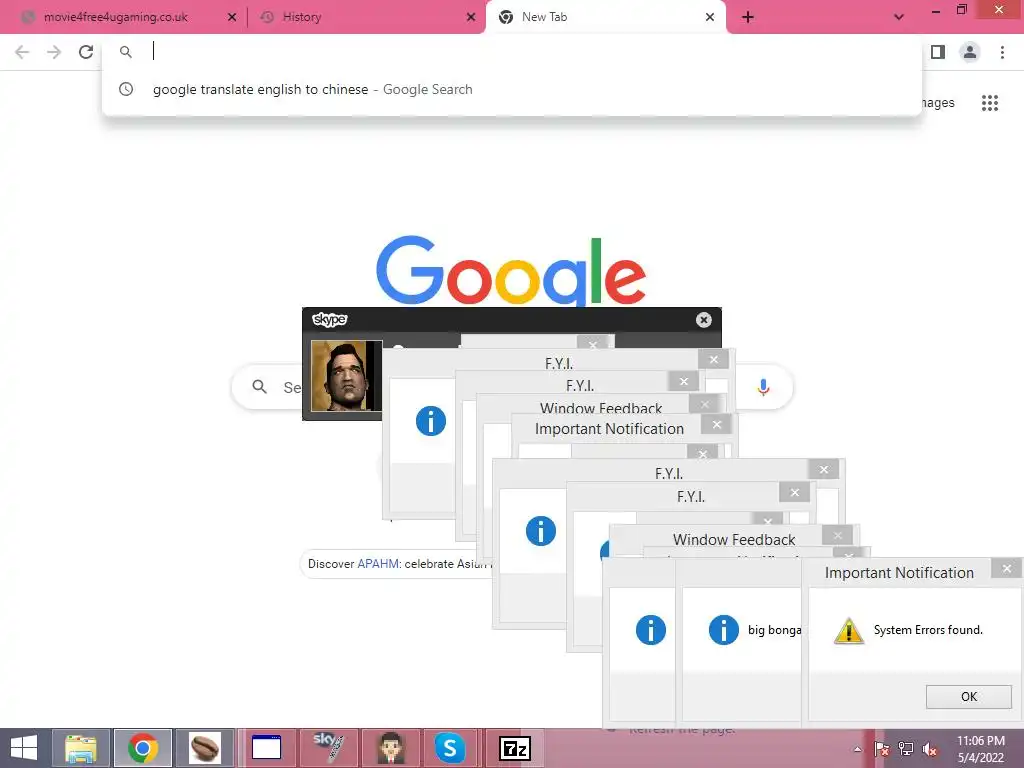The height and width of the screenshot is (768, 1024).
Task: Click the warning icon beside System Errors
Action: click(x=848, y=630)
